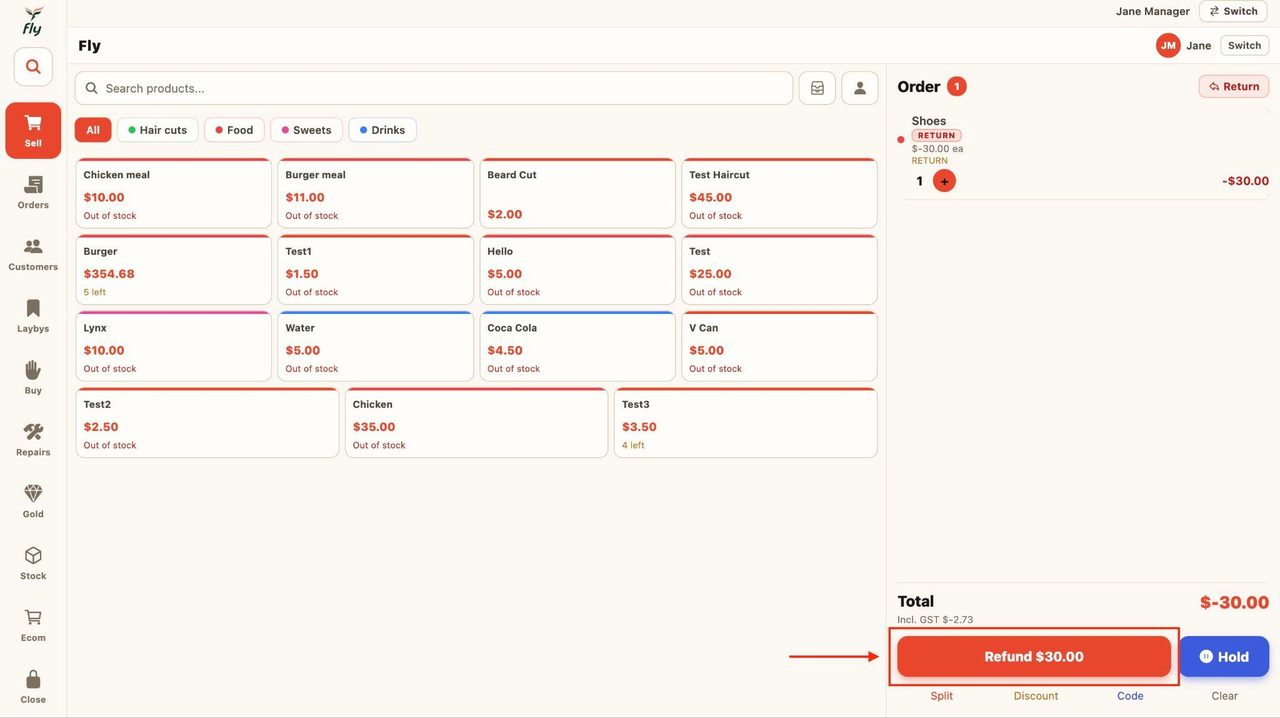Open Stock from the sidebar

33,564
